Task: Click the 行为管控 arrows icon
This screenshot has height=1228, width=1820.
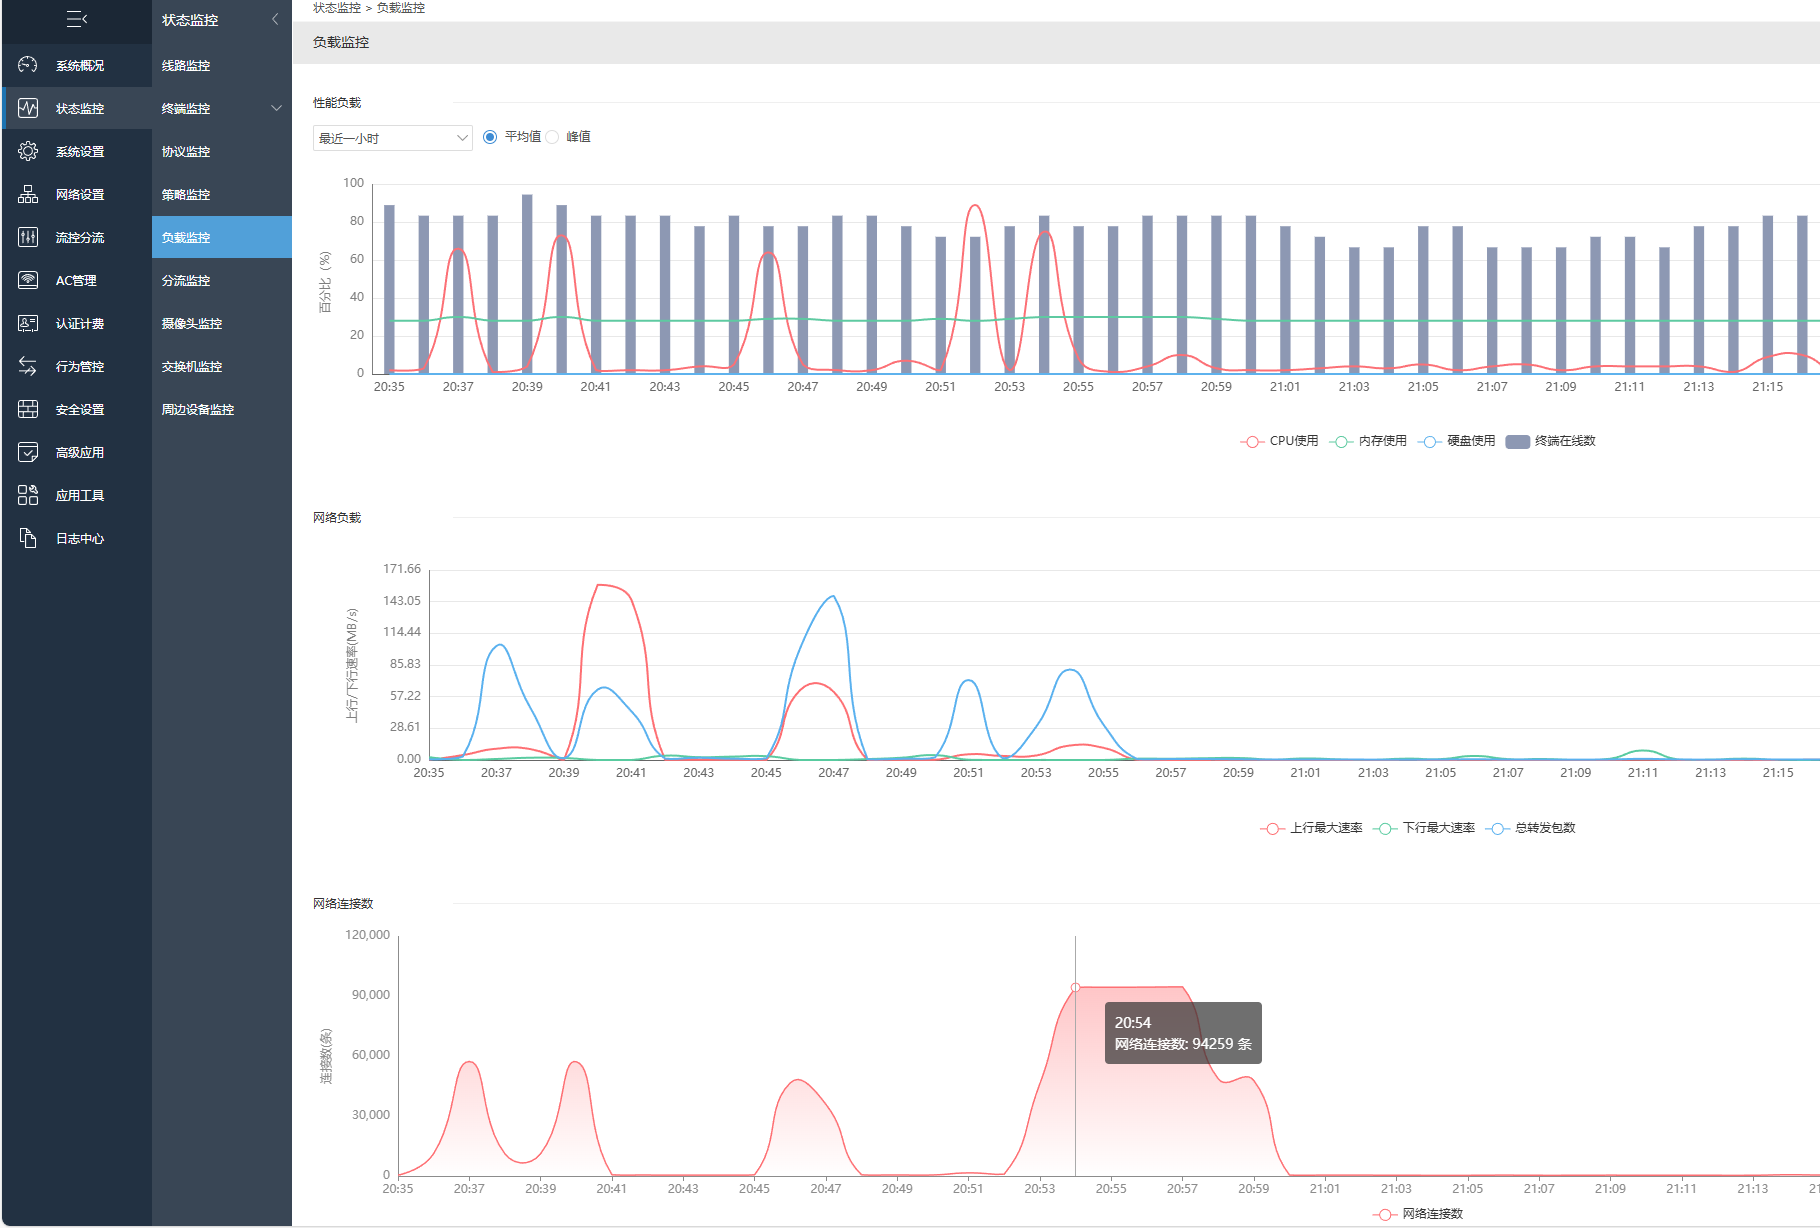Action: 28,366
